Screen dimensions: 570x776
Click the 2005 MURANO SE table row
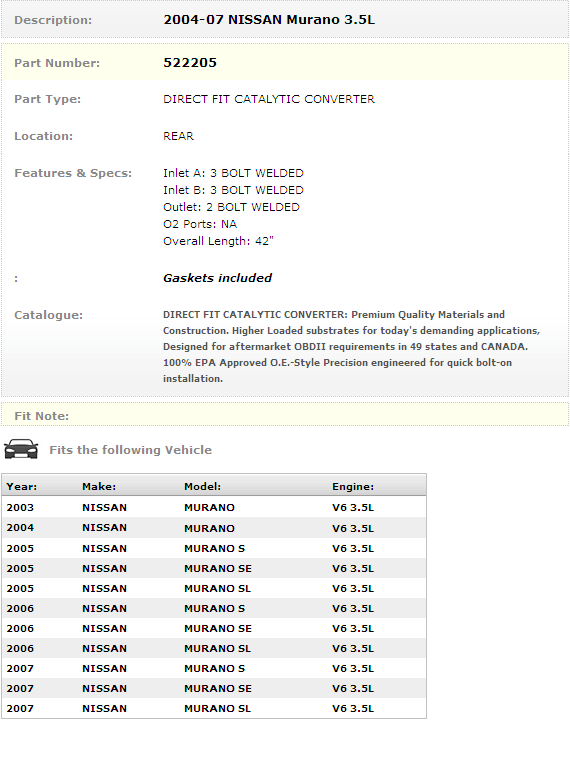click(x=214, y=568)
